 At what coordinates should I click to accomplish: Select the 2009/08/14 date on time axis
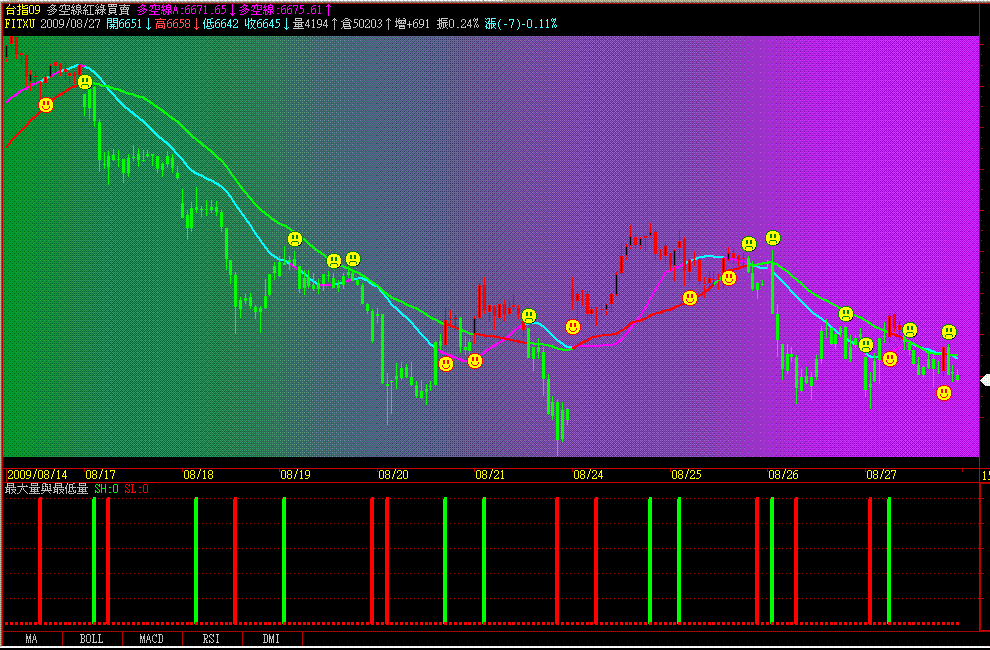(38, 475)
